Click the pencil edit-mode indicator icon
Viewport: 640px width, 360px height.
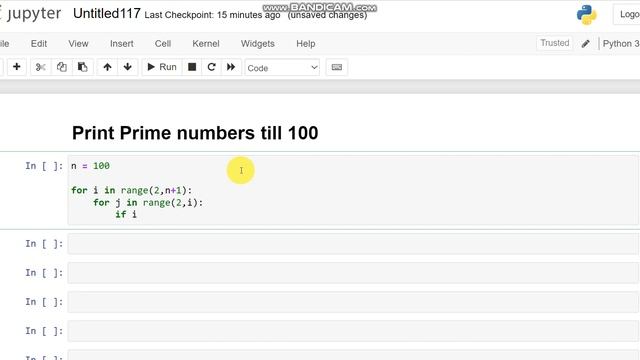pyautogui.click(x=585, y=44)
